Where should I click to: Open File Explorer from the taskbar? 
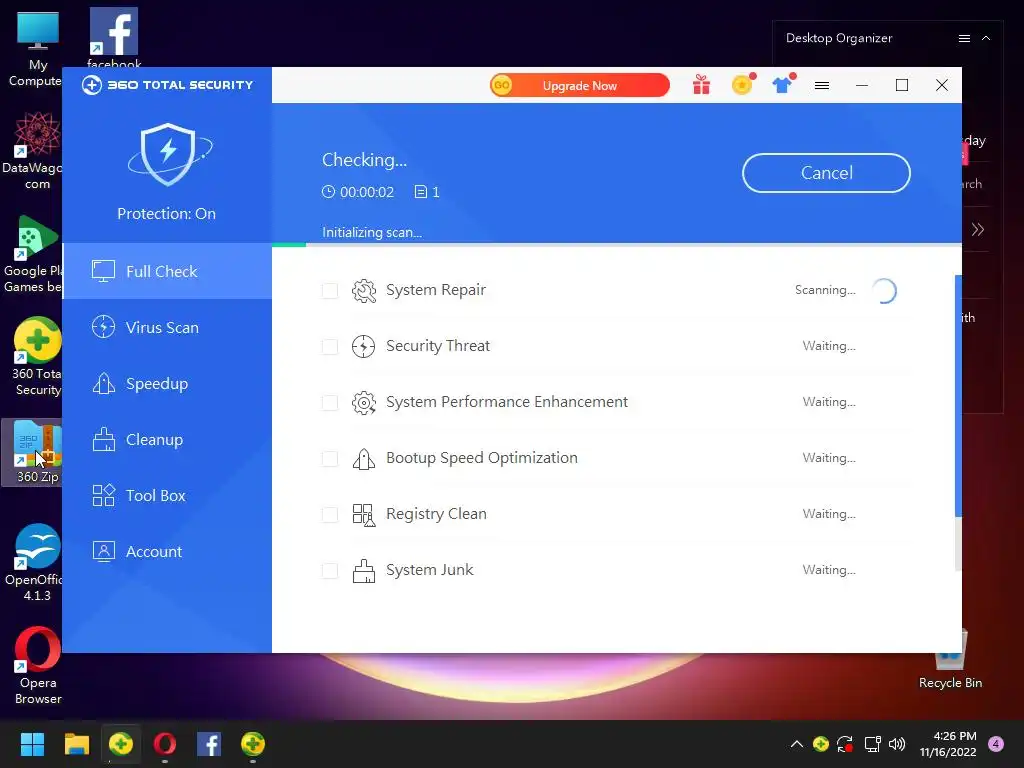click(76, 744)
